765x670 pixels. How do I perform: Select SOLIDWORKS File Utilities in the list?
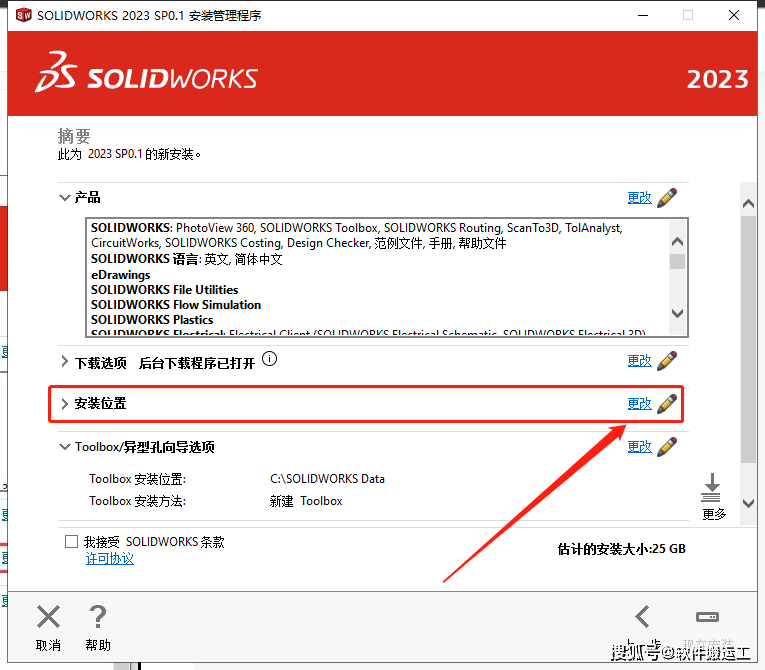pos(164,290)
